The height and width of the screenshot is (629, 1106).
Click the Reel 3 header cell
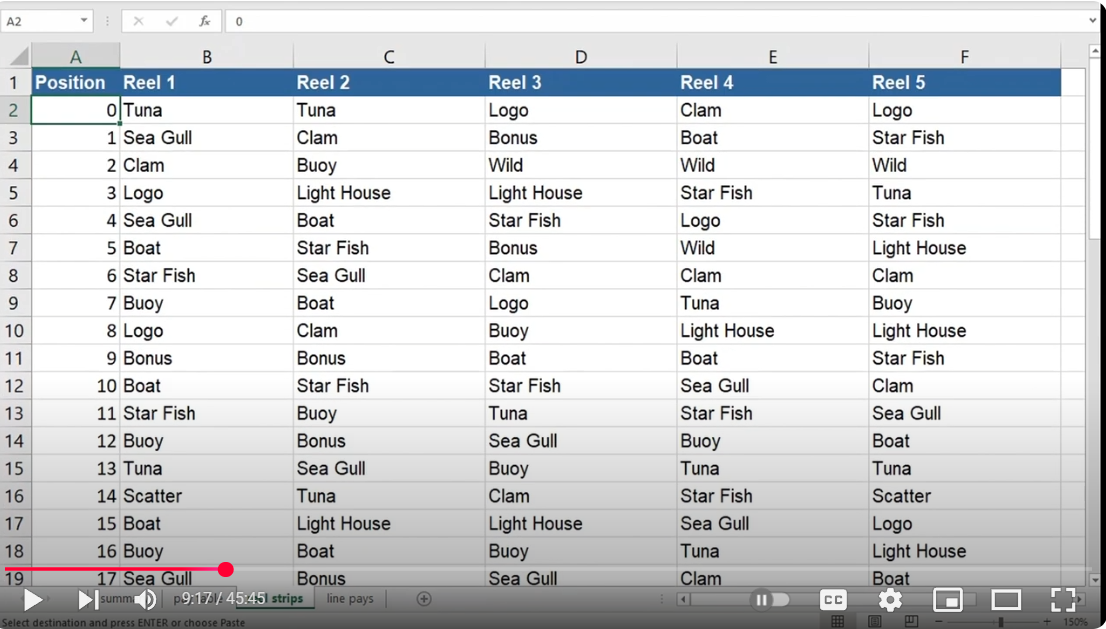point(580,83)
